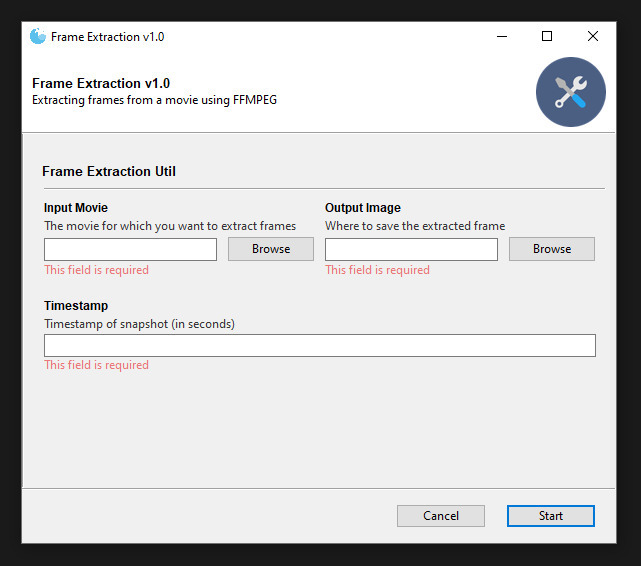Screen dimensions: 641x566
Task: Cancel the frame extraction dialog
Action: pos(440,516)
